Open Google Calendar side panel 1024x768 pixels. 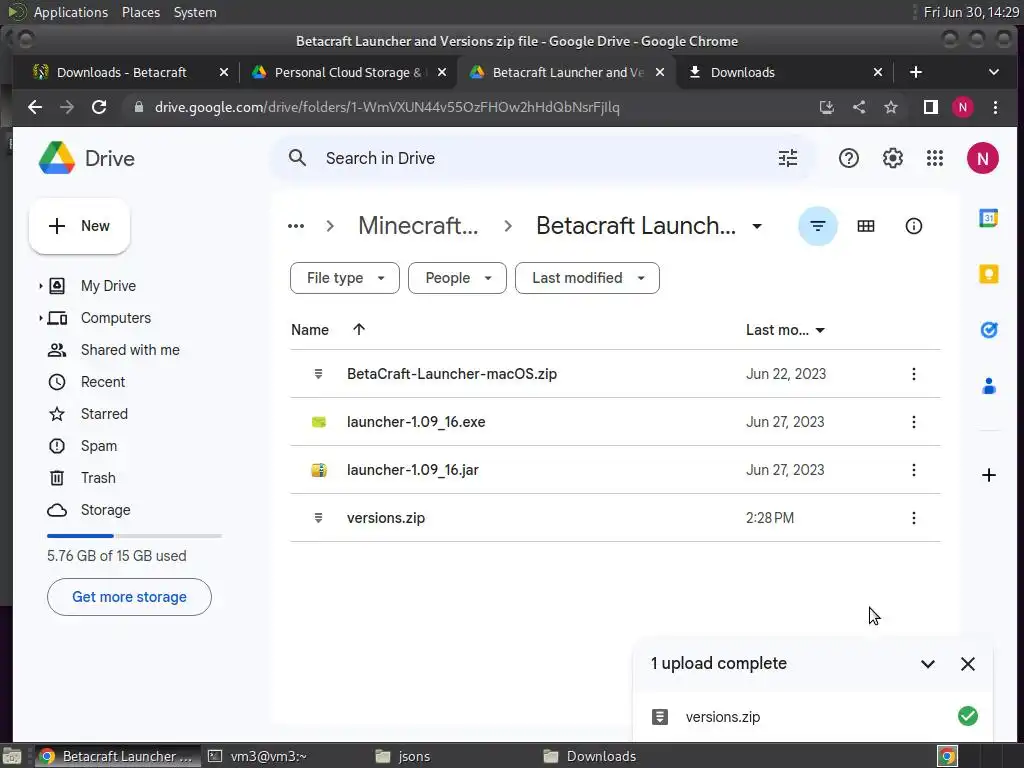tap(988, 217)
